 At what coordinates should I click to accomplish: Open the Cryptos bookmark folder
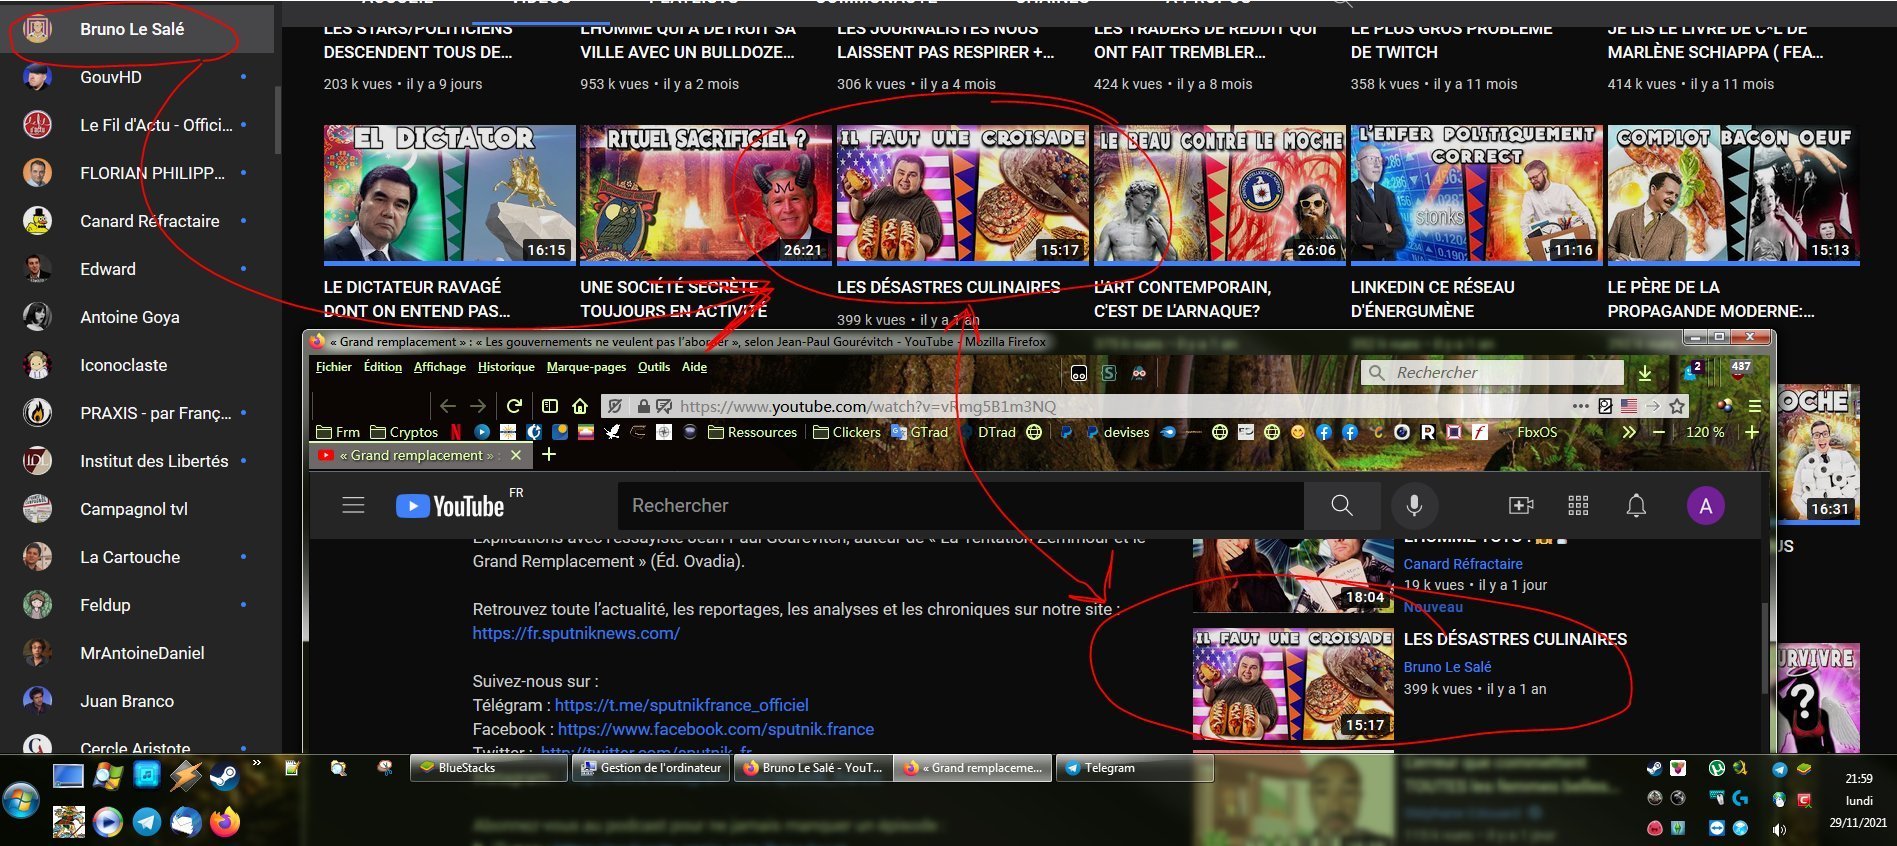coord(404,432)
